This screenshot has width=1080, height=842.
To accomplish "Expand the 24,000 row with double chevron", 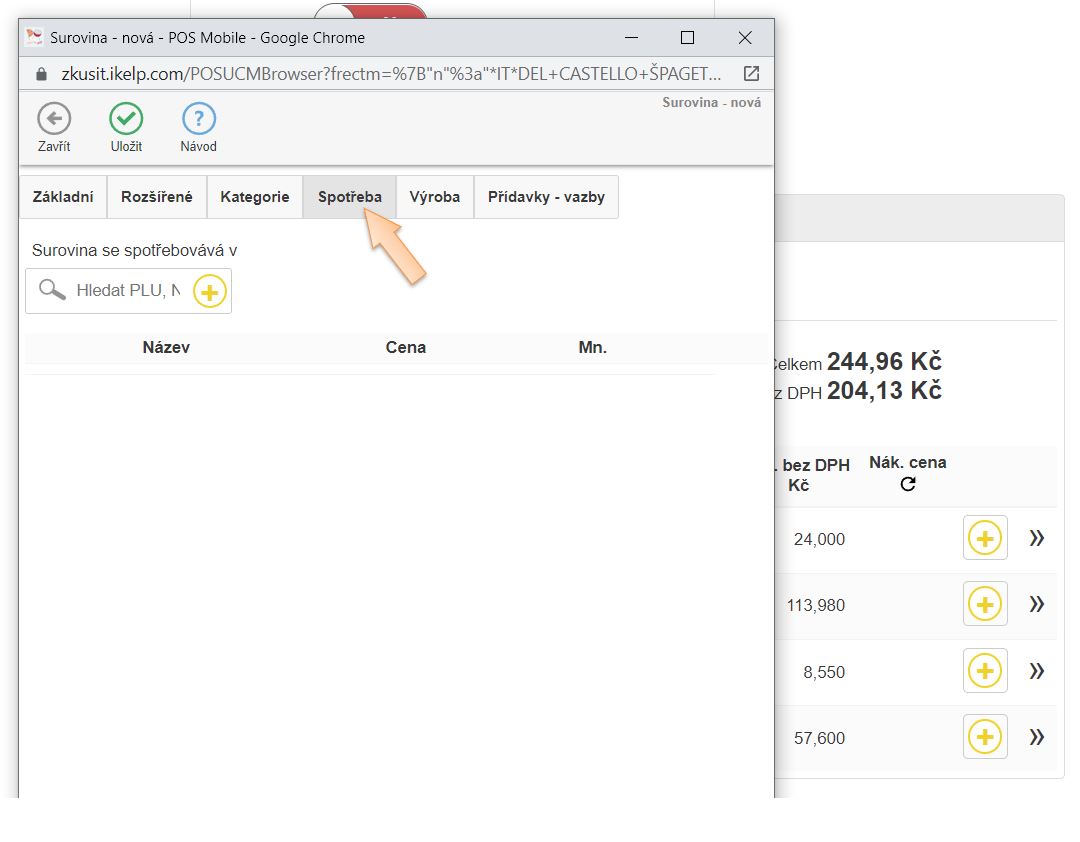I will click(1037, 539).
